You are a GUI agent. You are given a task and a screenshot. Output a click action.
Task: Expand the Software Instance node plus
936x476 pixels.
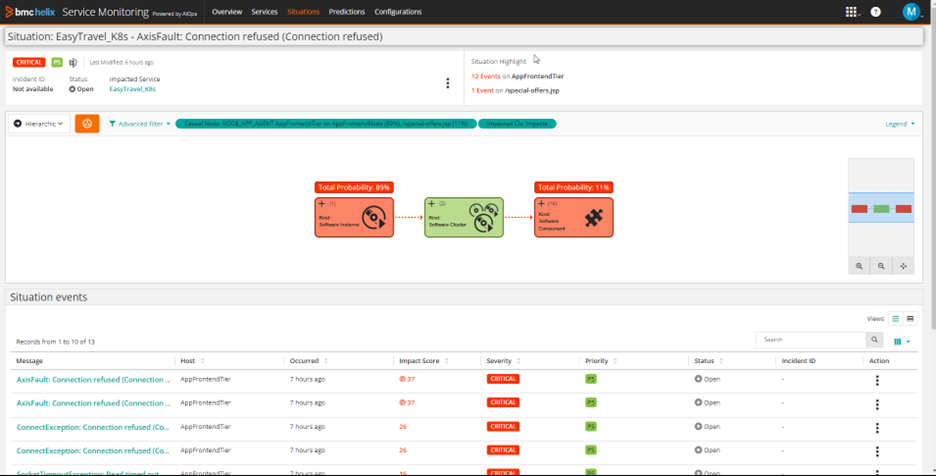pos(322,204)
